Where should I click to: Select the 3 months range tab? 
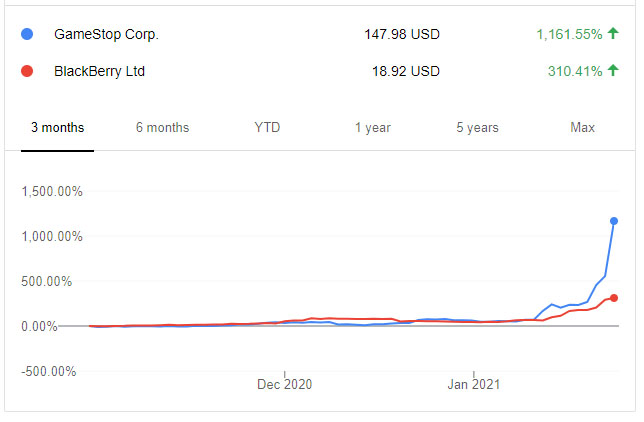58,127
